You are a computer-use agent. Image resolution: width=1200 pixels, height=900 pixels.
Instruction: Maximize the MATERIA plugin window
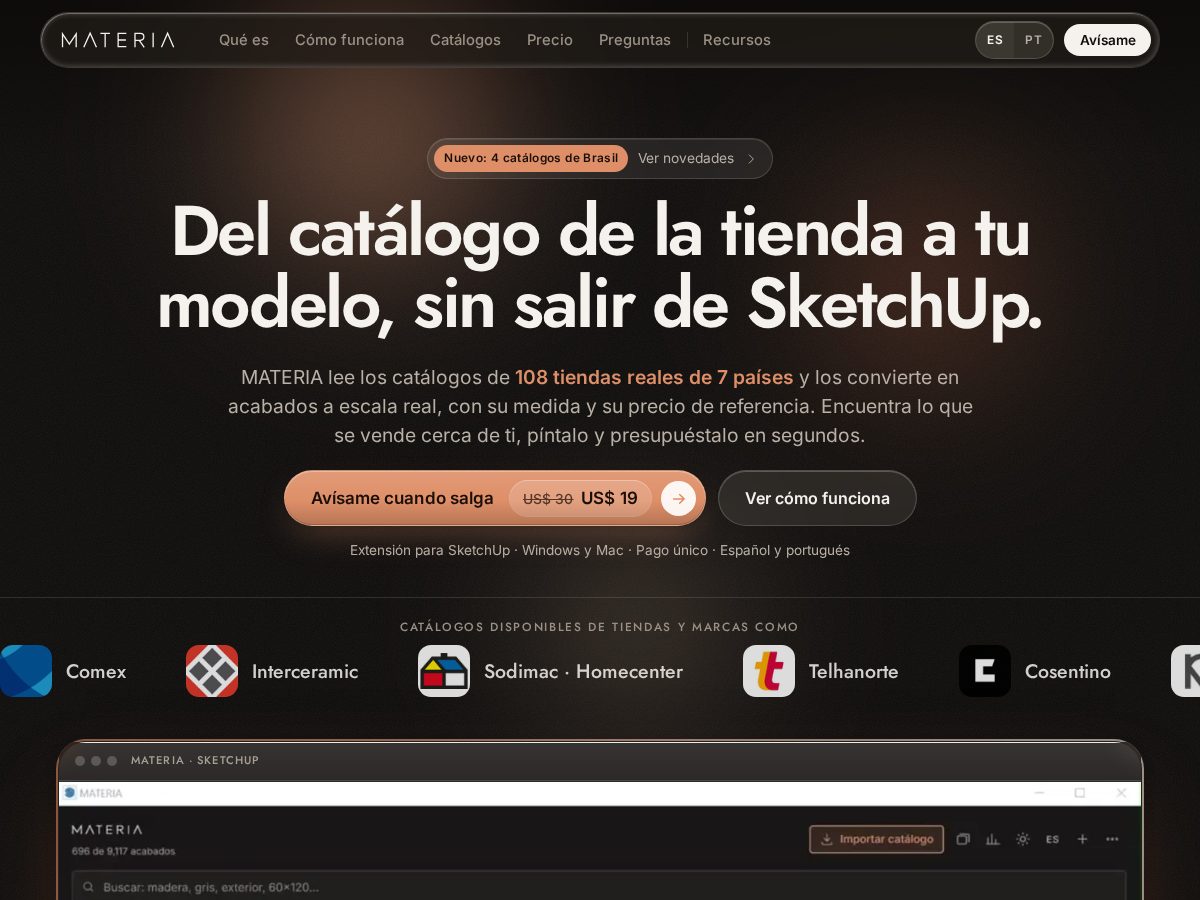(1080, 793)
